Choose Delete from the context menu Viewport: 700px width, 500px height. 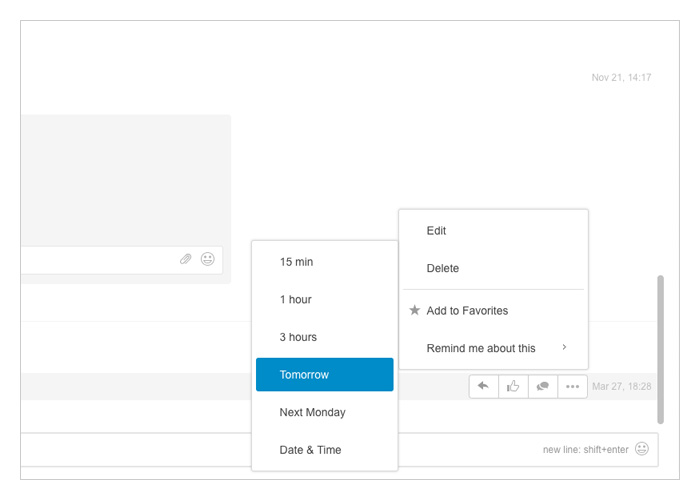click(x=493, y=268)
